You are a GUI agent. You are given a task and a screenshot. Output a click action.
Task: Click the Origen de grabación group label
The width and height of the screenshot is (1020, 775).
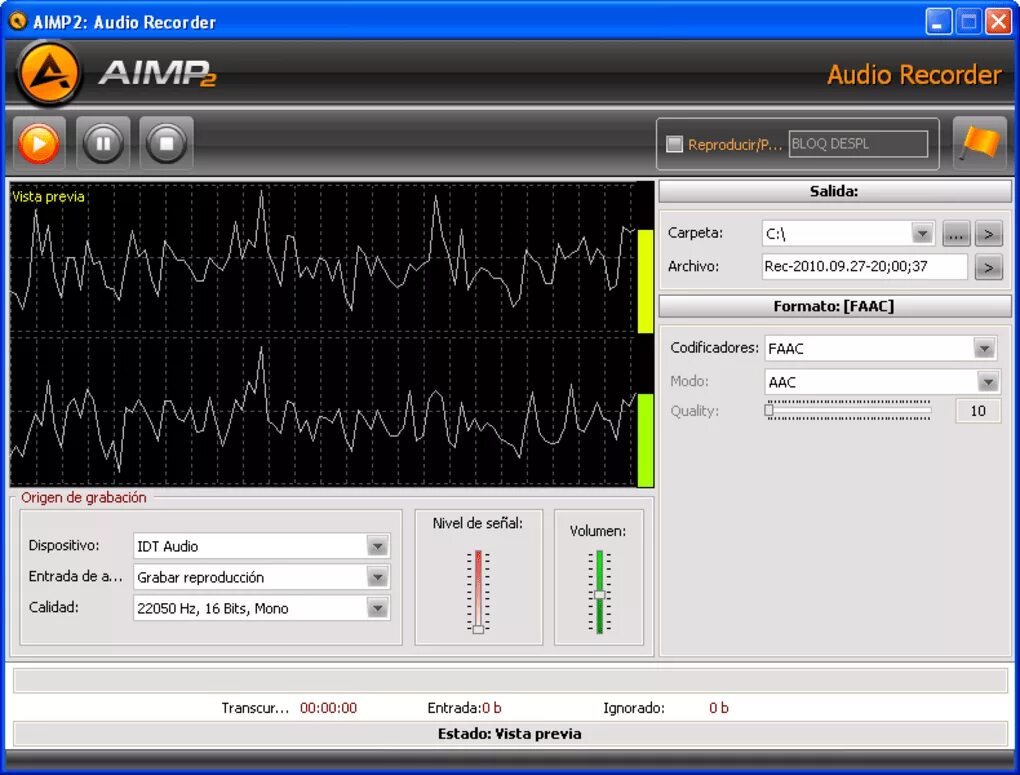[83, 498]
